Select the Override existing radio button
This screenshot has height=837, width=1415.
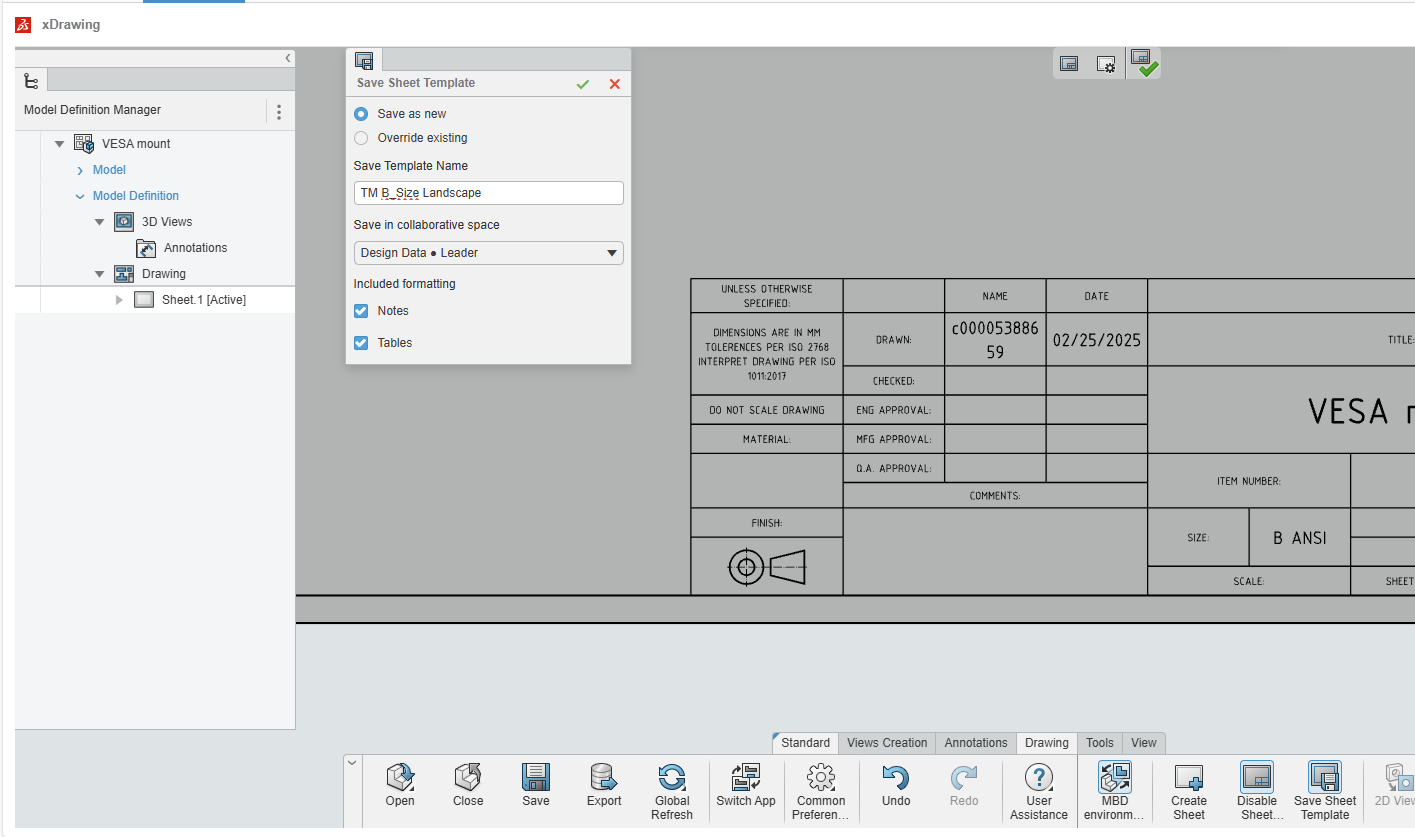(361, 138)
